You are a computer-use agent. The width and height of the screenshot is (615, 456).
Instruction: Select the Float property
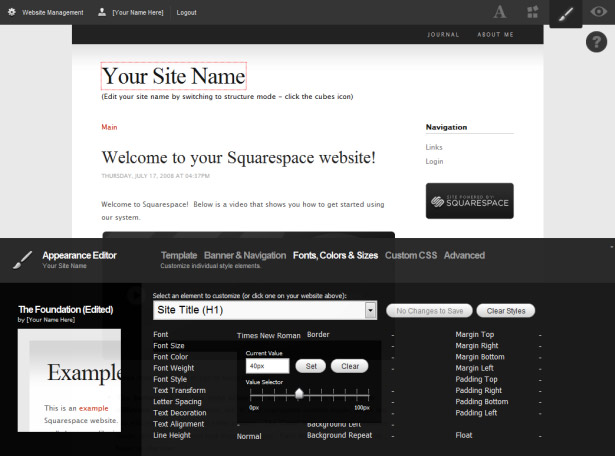(464, 435)
